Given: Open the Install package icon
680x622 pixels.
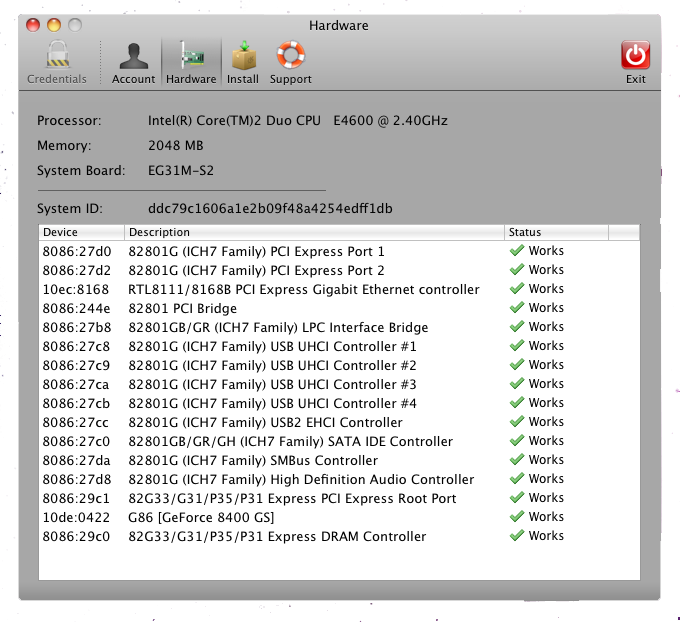Looking at the screenshot, I should [243, 56].
